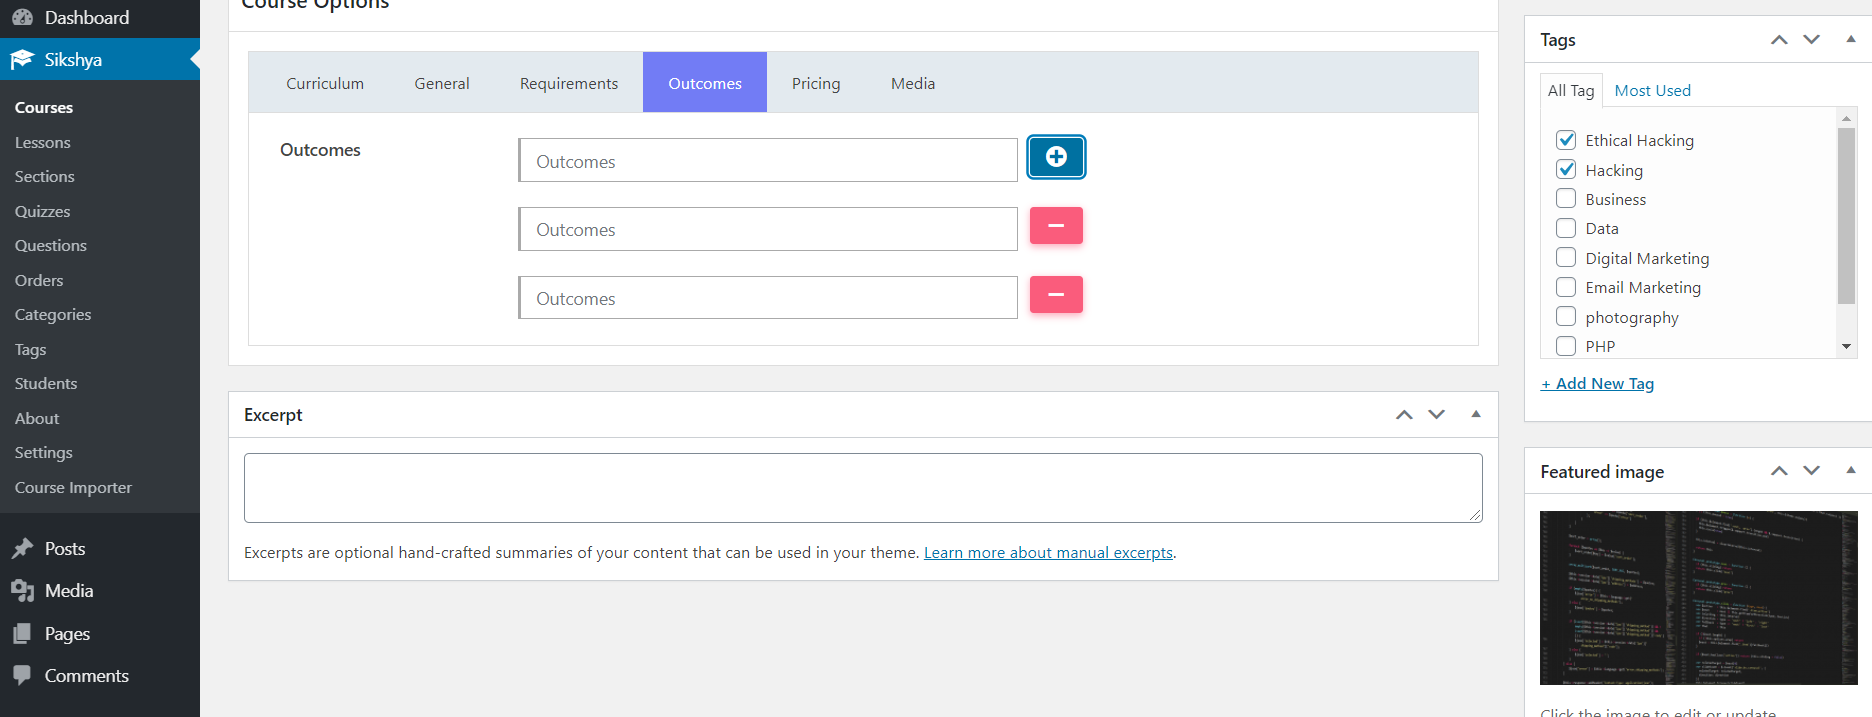
Task: Click the Dashboard gauge icon
Action: click(22, 17)
